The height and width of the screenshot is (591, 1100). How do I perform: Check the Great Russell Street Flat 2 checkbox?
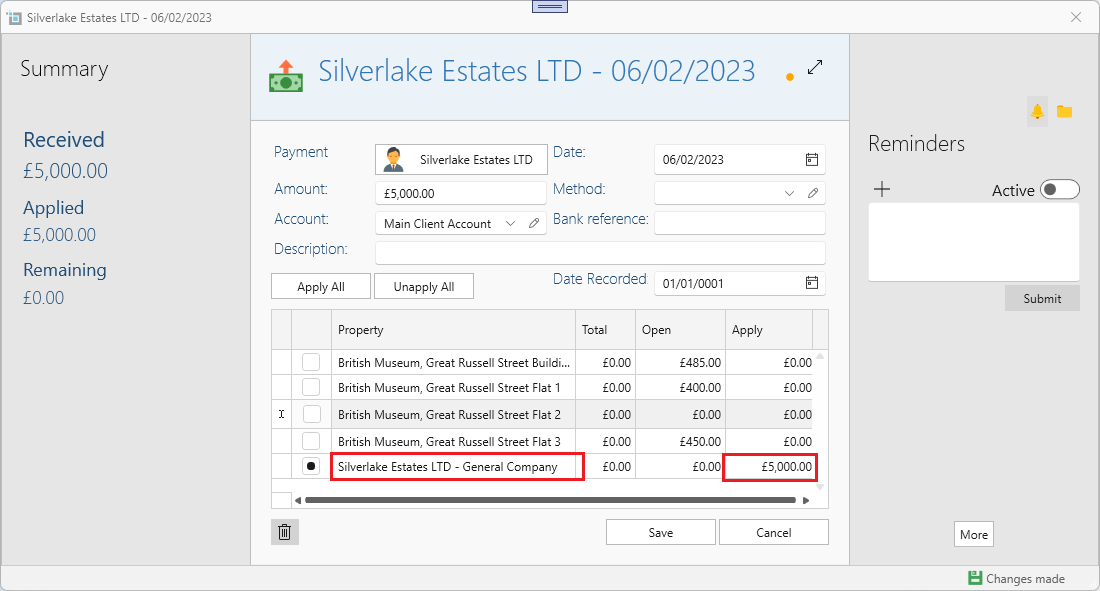click(x=311, y=414)
